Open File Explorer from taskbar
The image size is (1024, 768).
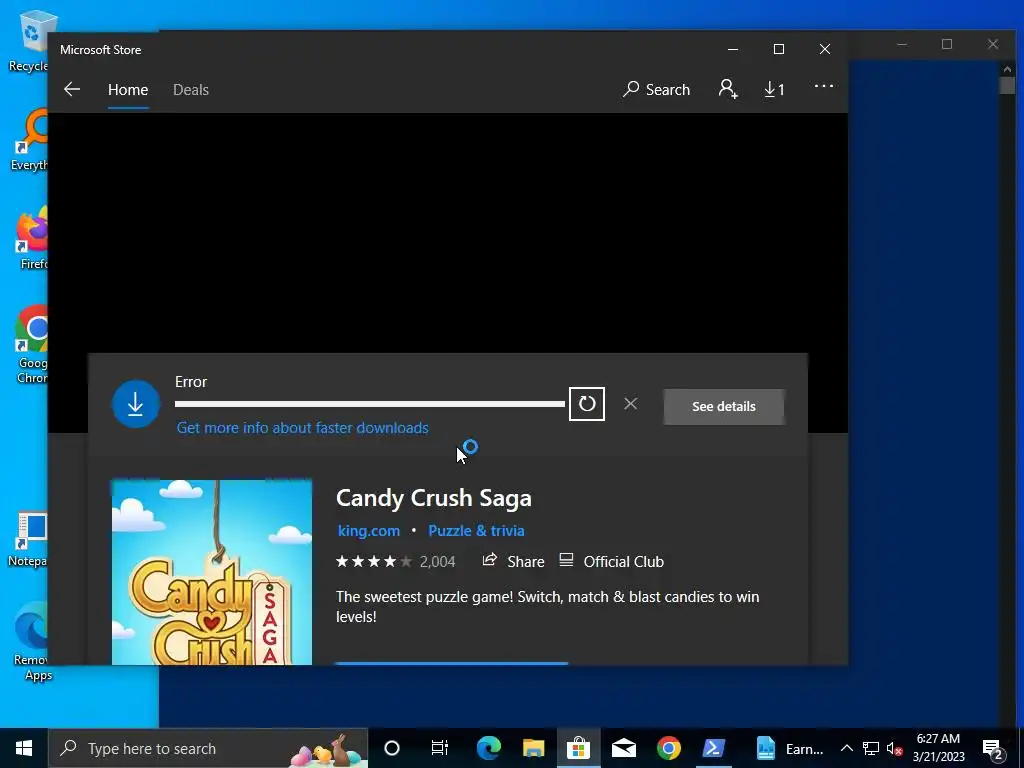533,748
